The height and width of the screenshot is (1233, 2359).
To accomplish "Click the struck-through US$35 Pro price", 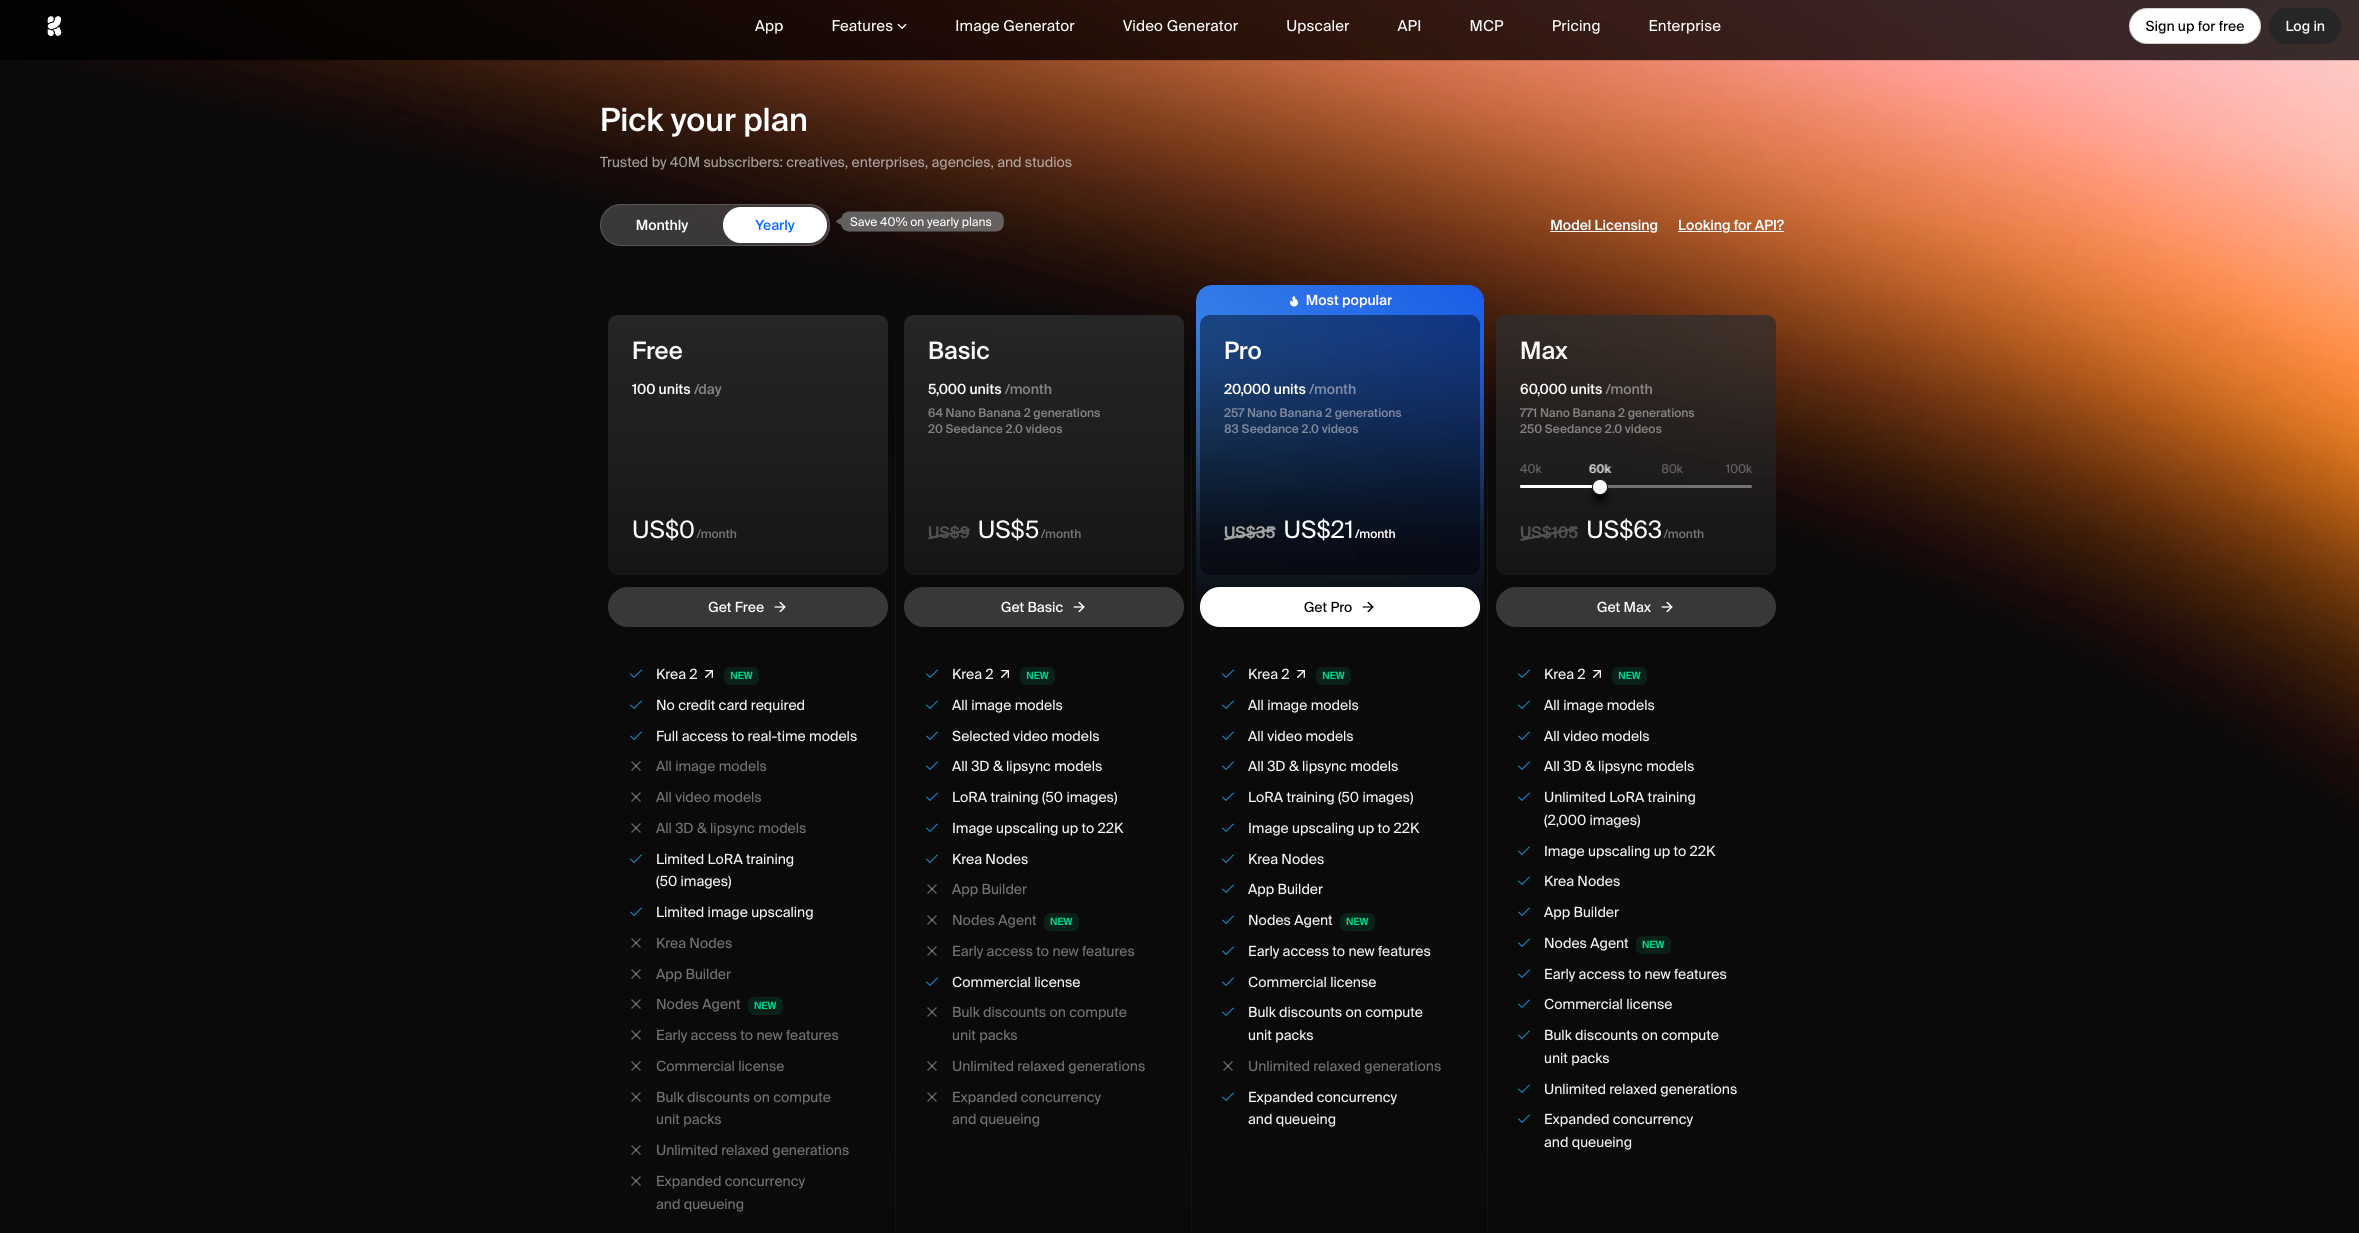I will pyautogui.click(x=1249, y=533).
